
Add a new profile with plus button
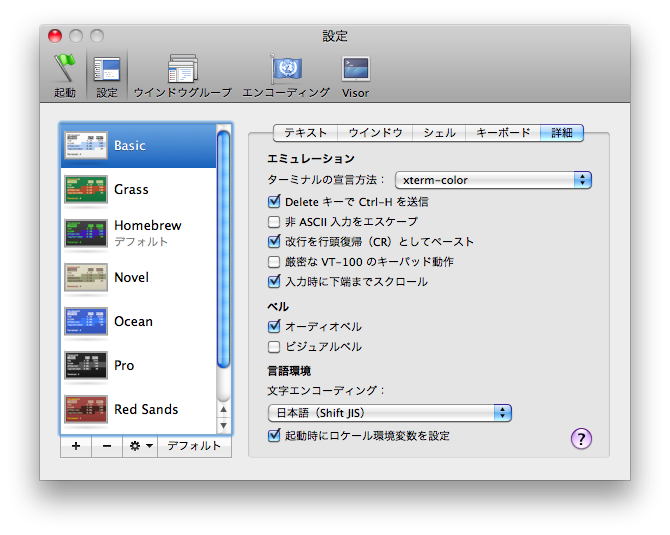pos(76,446)
